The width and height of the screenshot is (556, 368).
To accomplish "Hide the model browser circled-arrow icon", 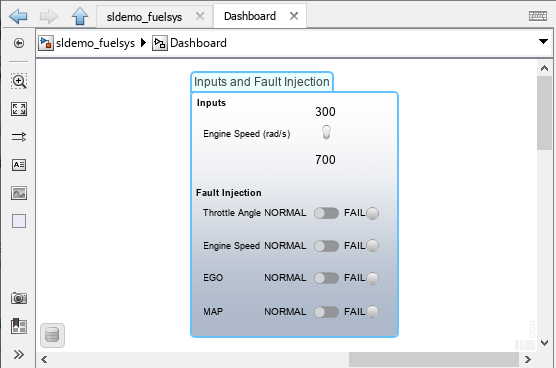I will click(19, 43).
